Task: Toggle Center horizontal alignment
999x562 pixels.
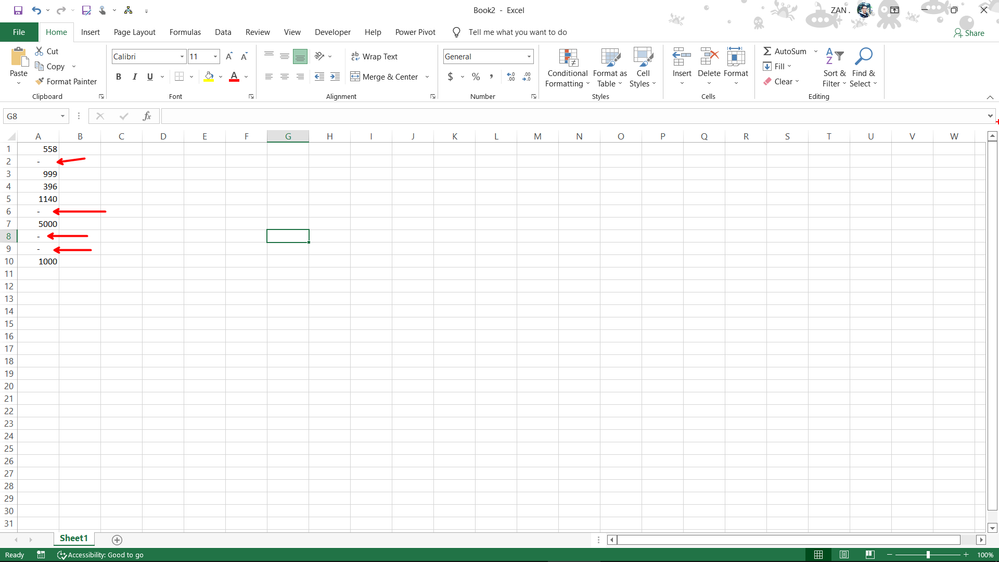Action: click(x=284, y=76)
